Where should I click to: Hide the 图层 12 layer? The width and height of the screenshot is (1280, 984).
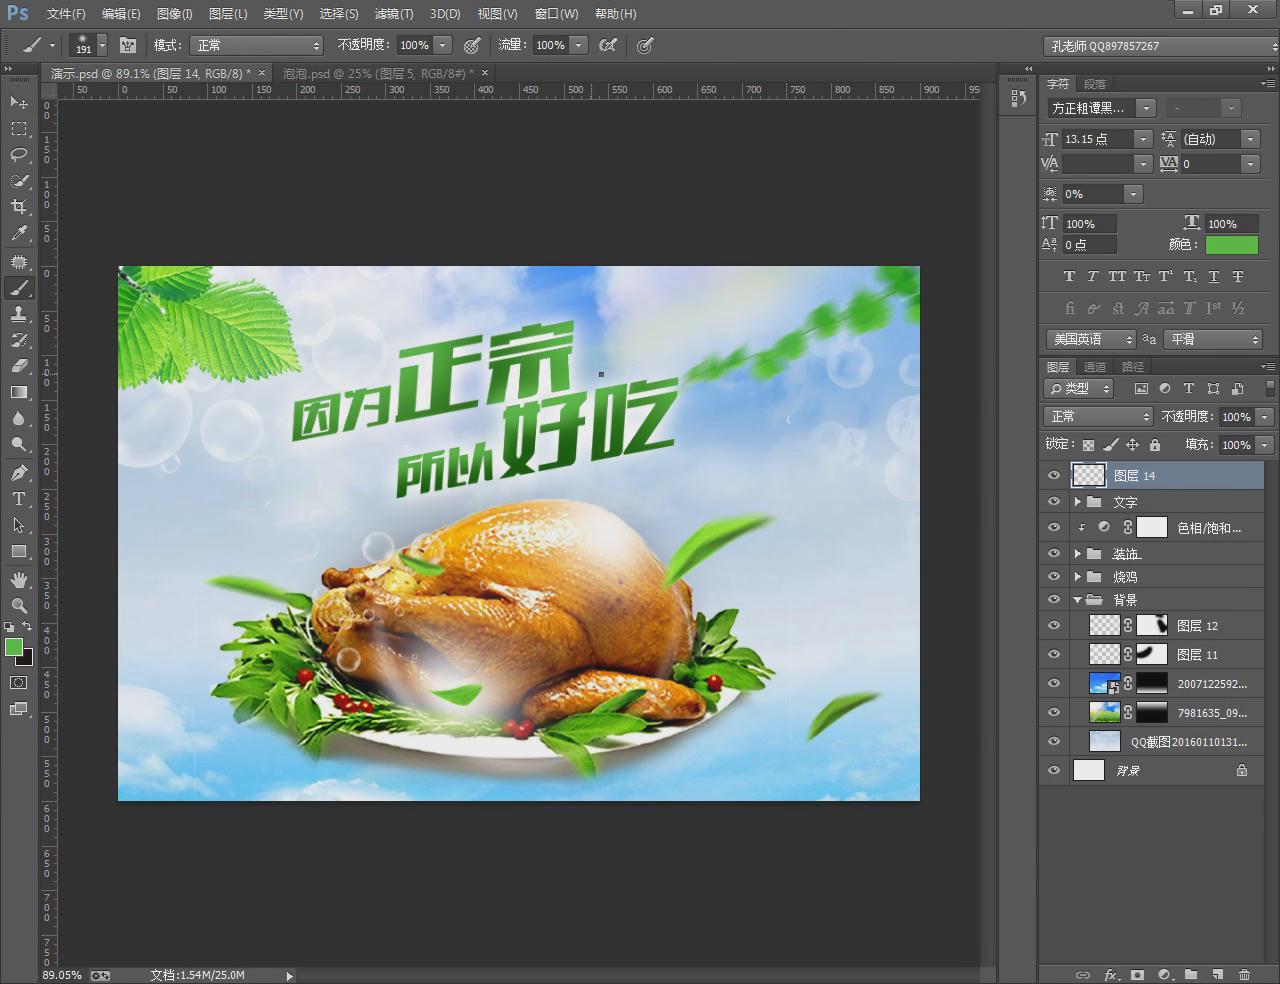(x=1054, y=625)
